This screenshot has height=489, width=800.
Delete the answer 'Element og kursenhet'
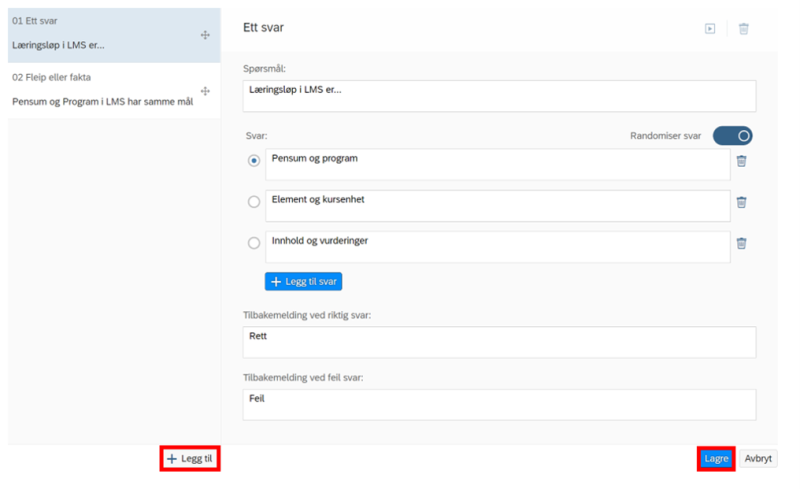[x=741, y=202]
